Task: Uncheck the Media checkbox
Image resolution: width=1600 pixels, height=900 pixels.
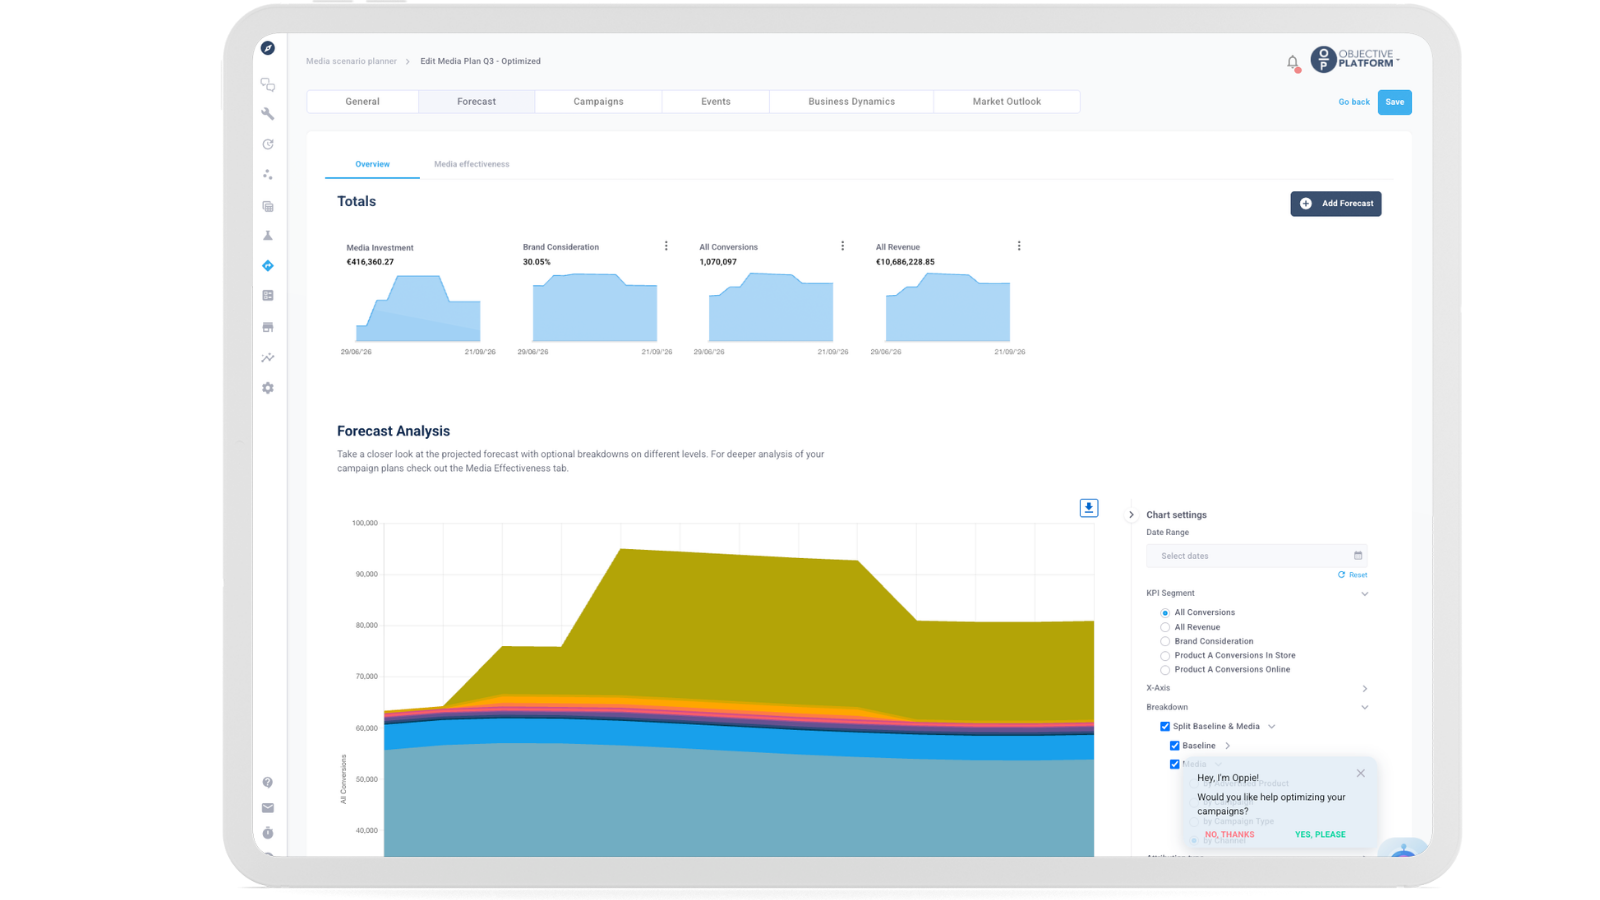Action: coord(1175,764)
